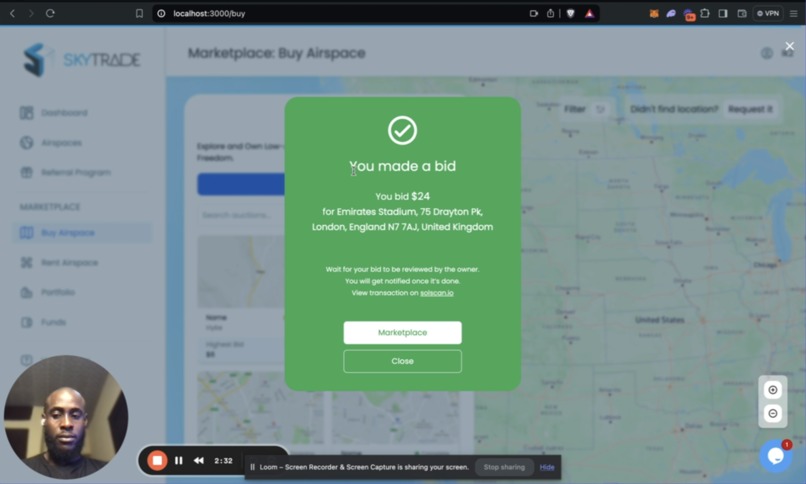Screen dimensions: 806x484
Task: Open the Brave Shields icon
Action: [x=571, y=13]
